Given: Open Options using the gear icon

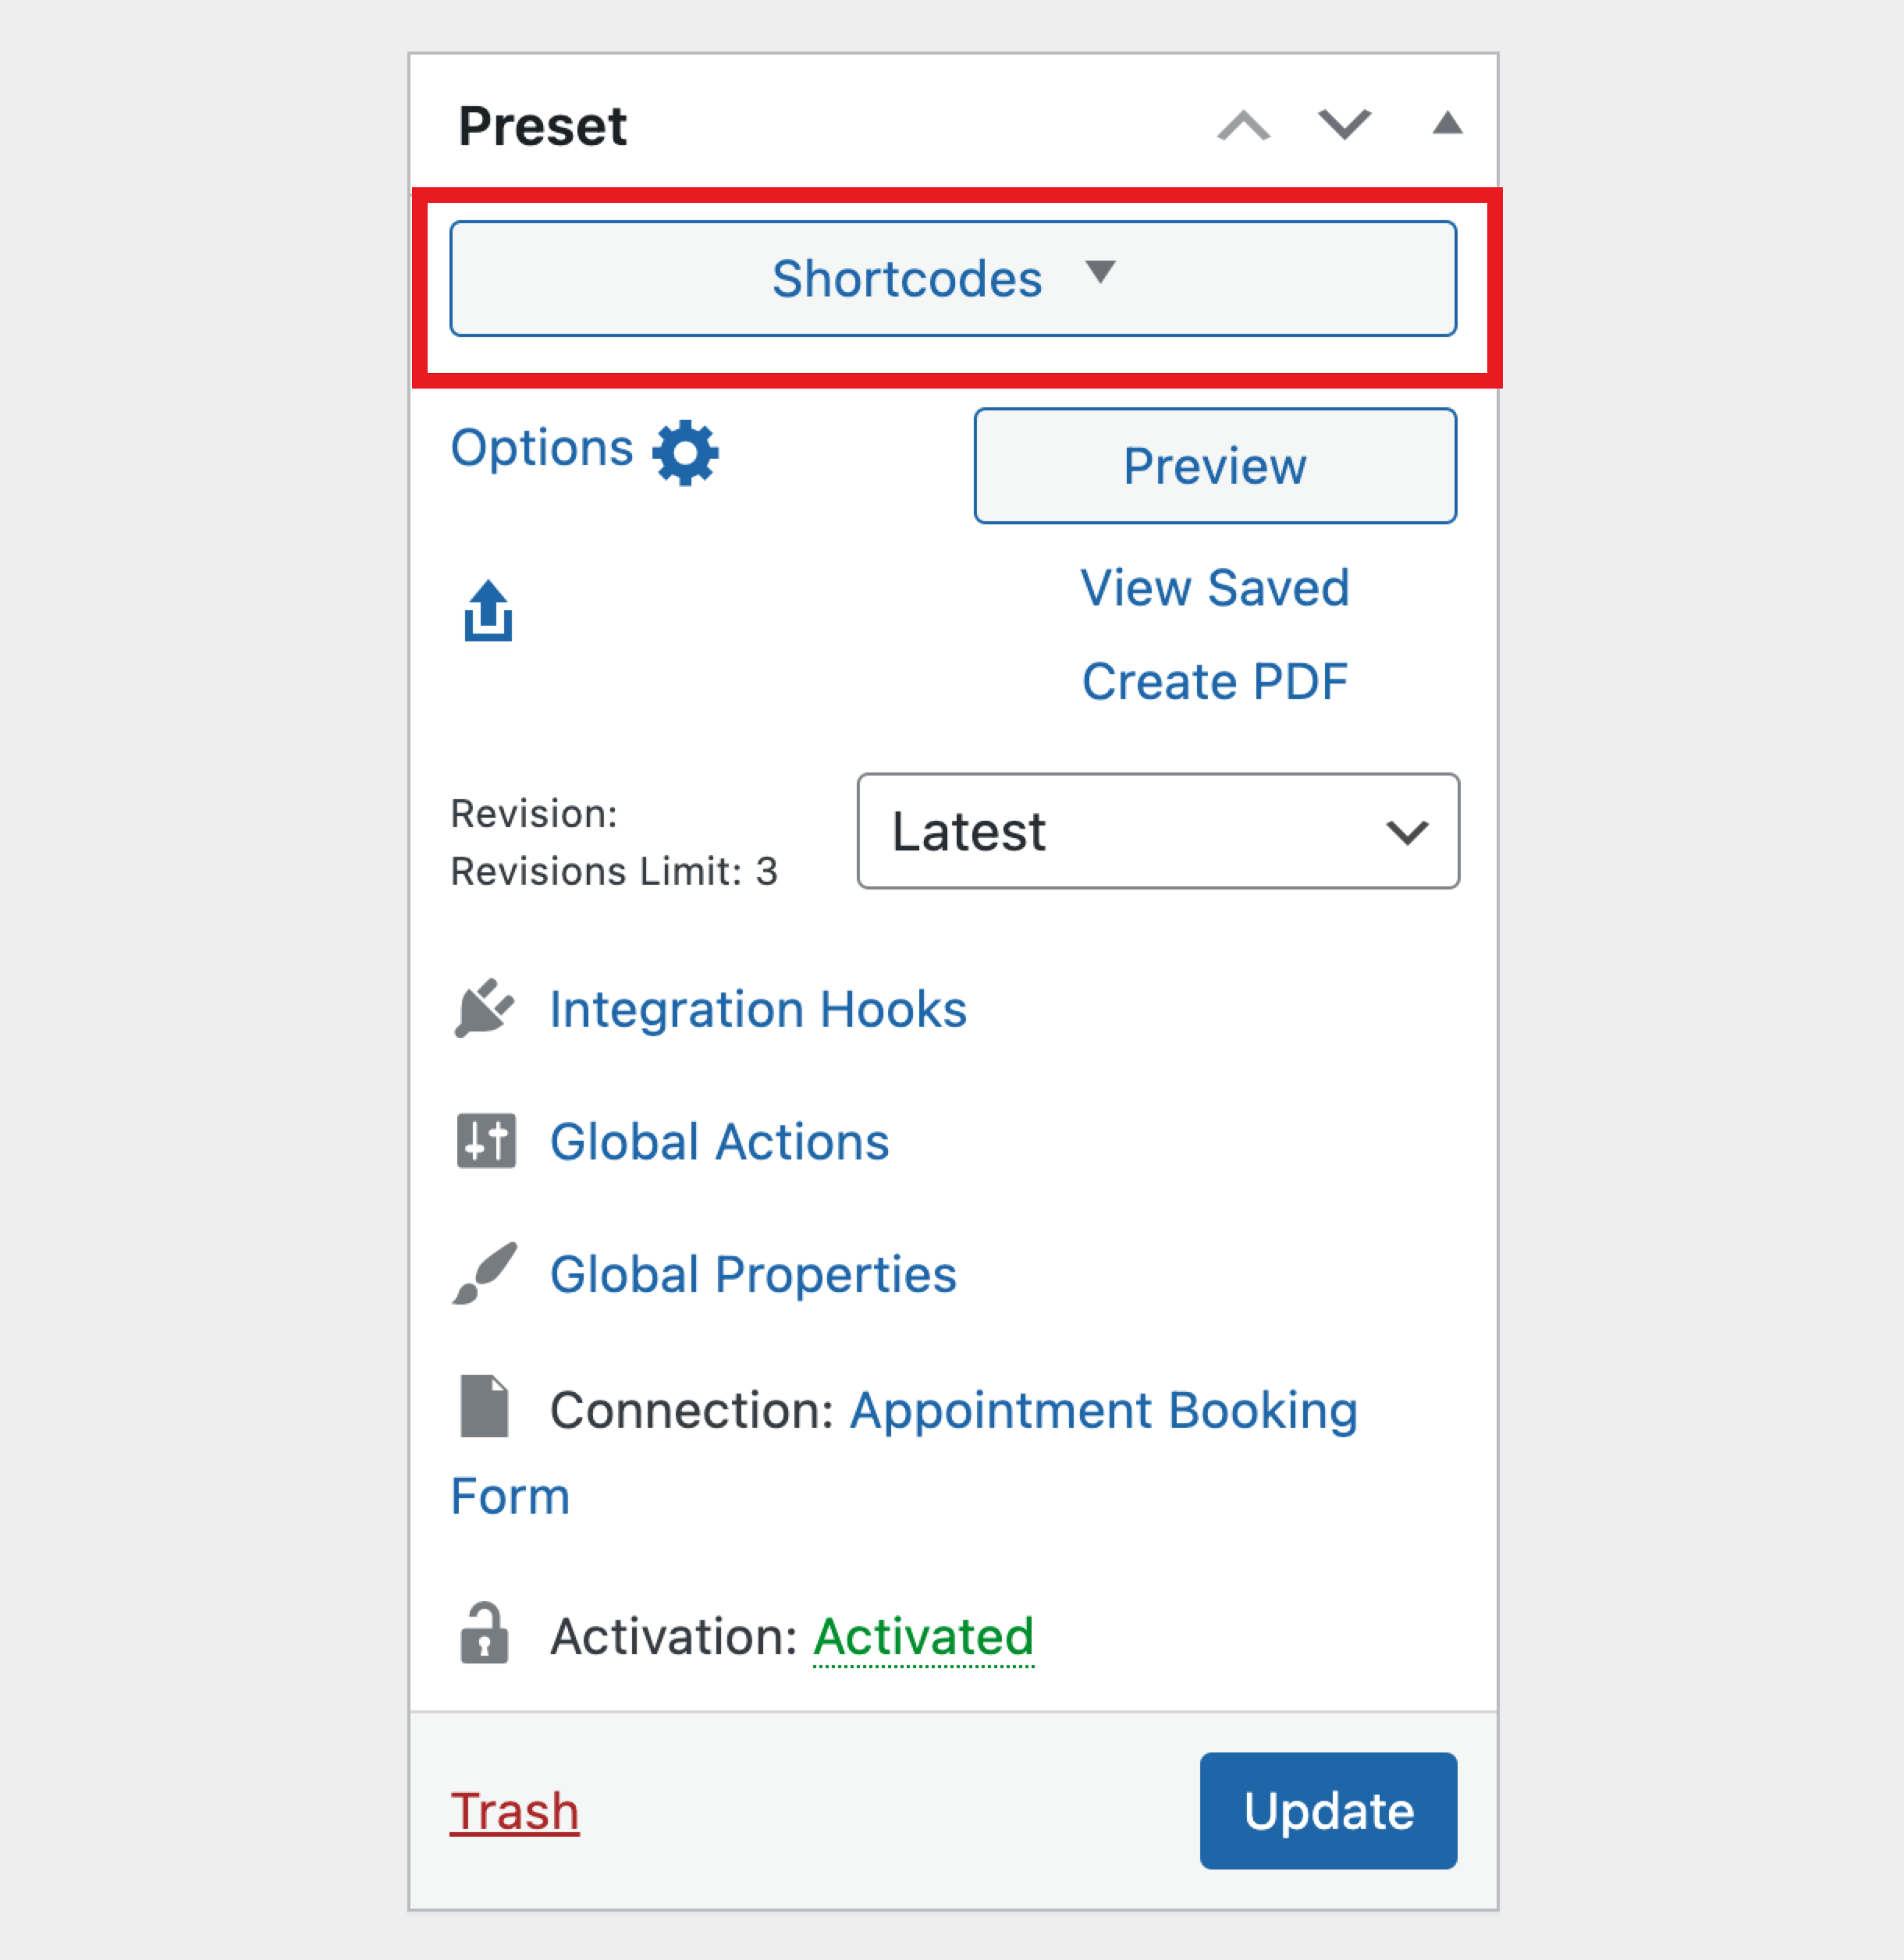Looking at the screenshot, I should click(x=684, y=452).
